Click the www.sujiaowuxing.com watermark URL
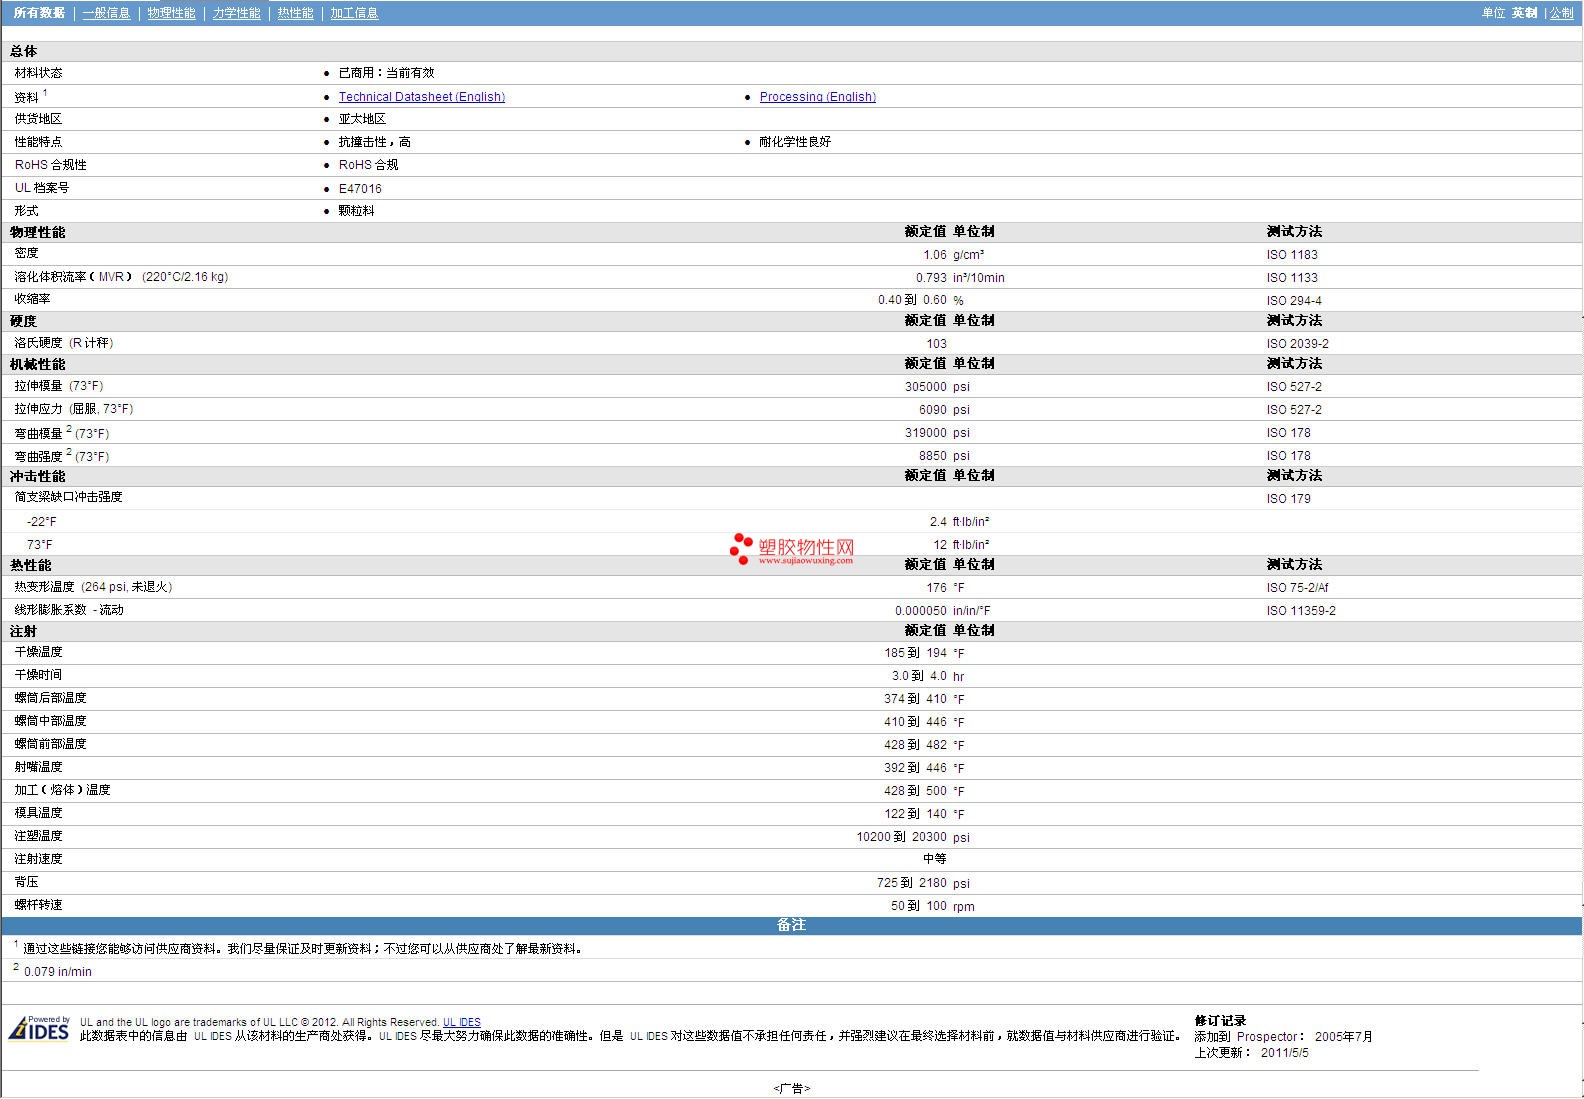The height and width of the screenshot is (1099, 1584). (805, 561)
